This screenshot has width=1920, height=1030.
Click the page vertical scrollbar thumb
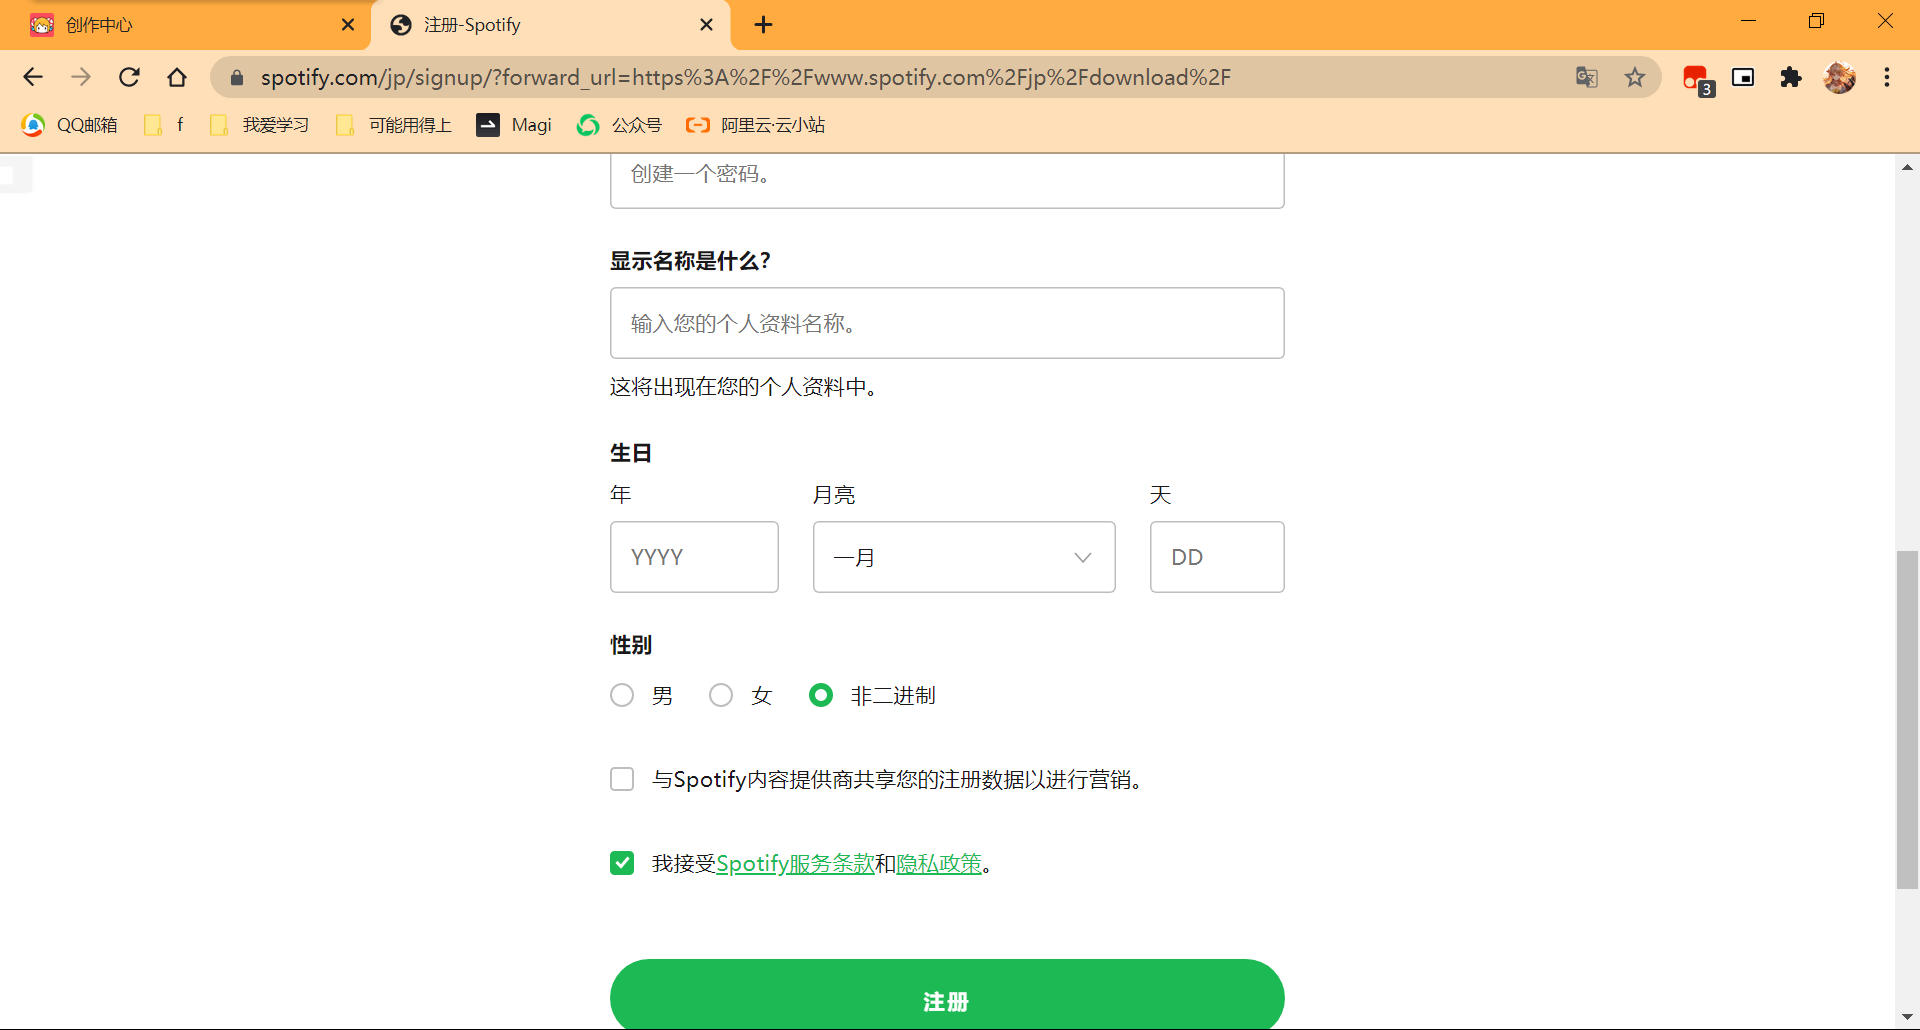click(x=1907, y=720)
